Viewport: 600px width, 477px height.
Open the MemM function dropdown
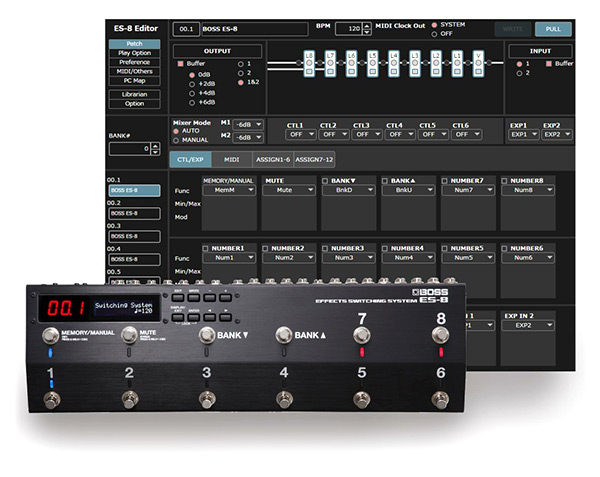(x=229, y=190)
